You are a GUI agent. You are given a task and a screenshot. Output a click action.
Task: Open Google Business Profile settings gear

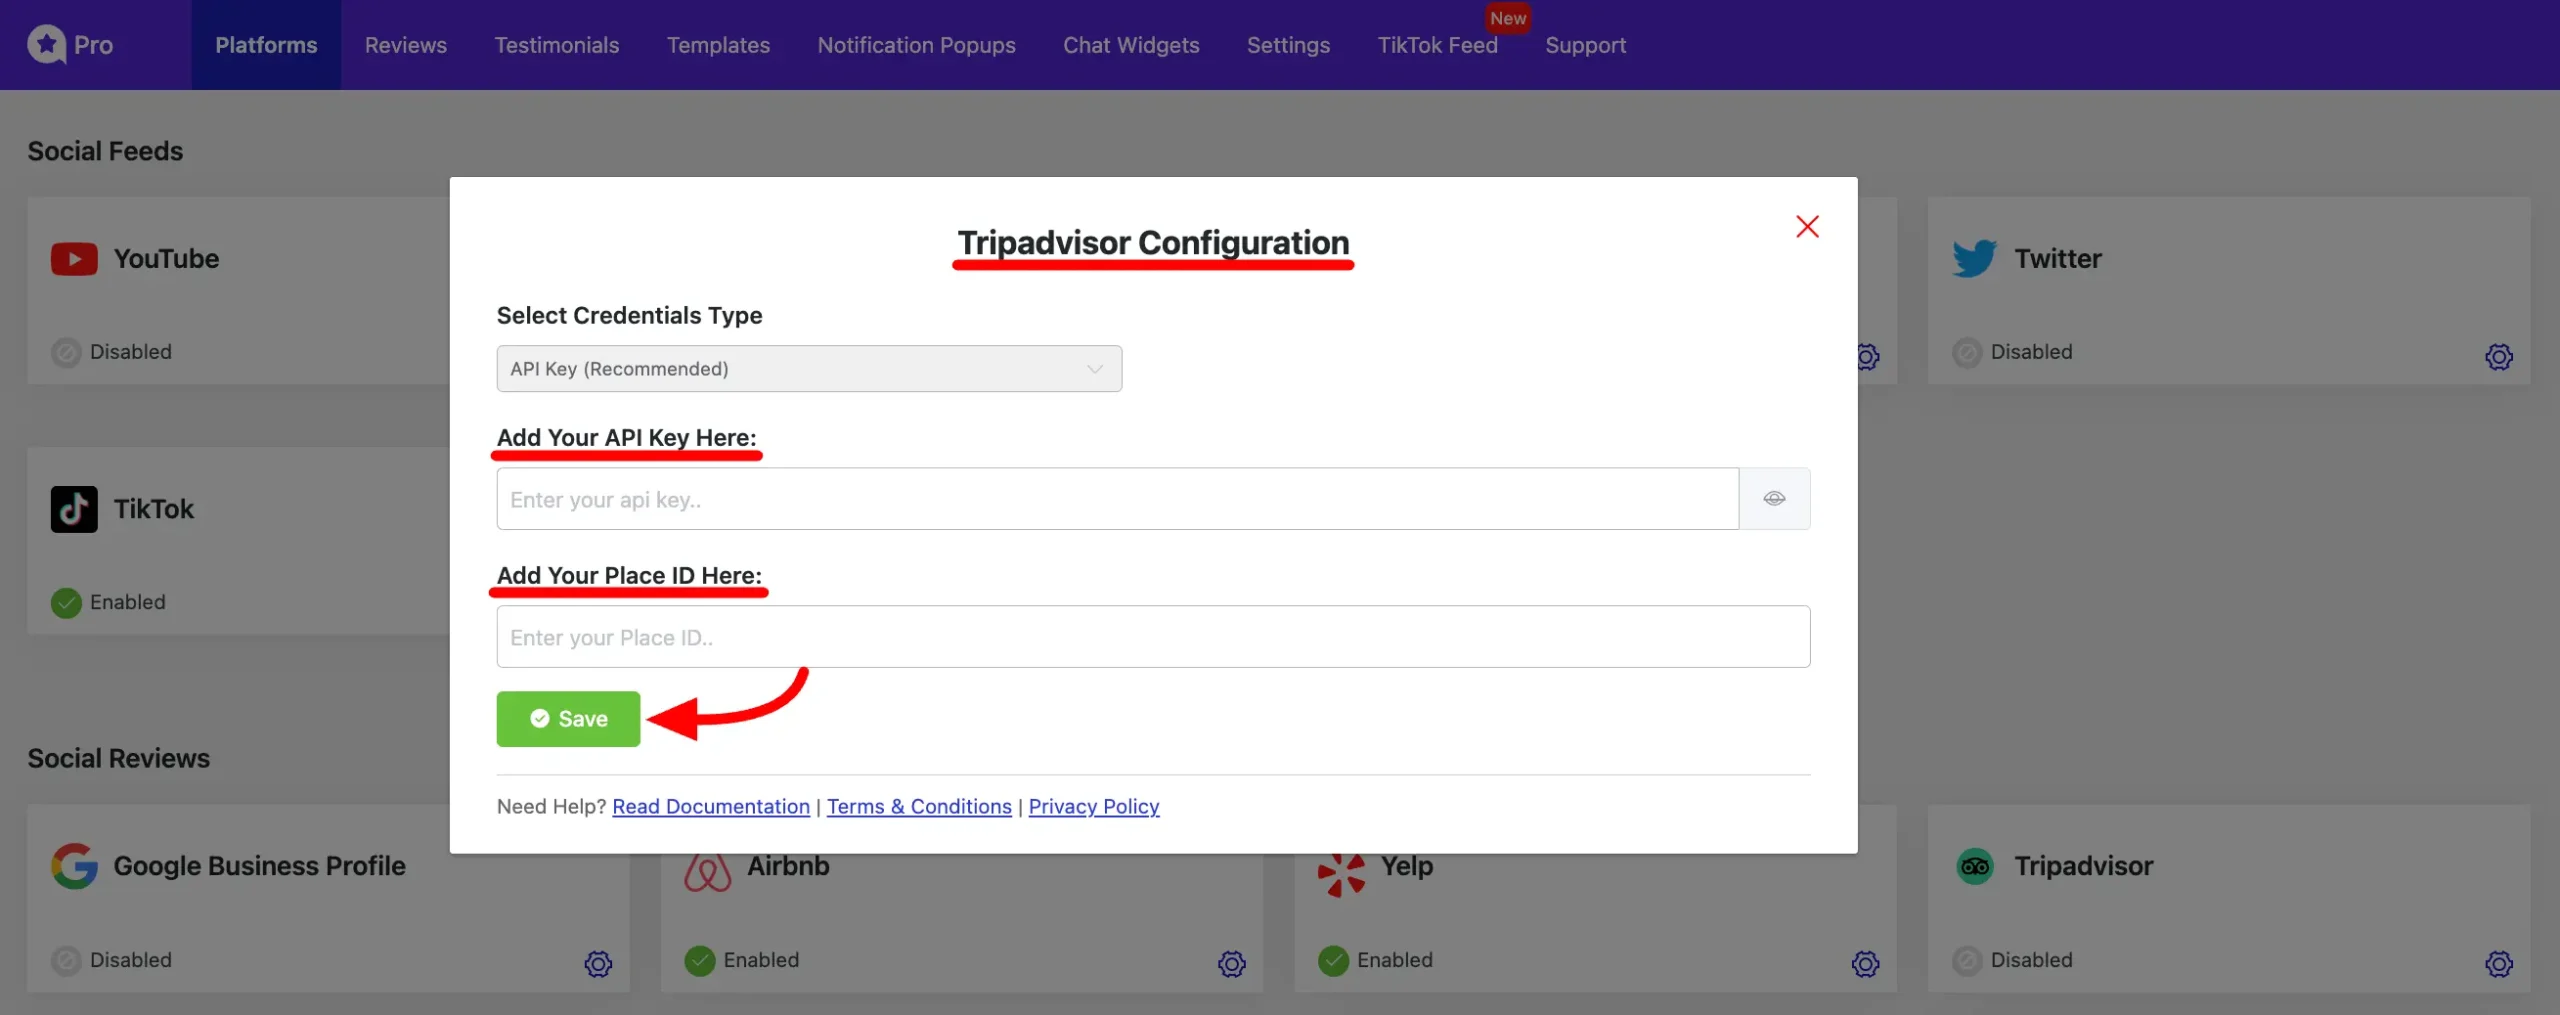click(x=598, y=964)
